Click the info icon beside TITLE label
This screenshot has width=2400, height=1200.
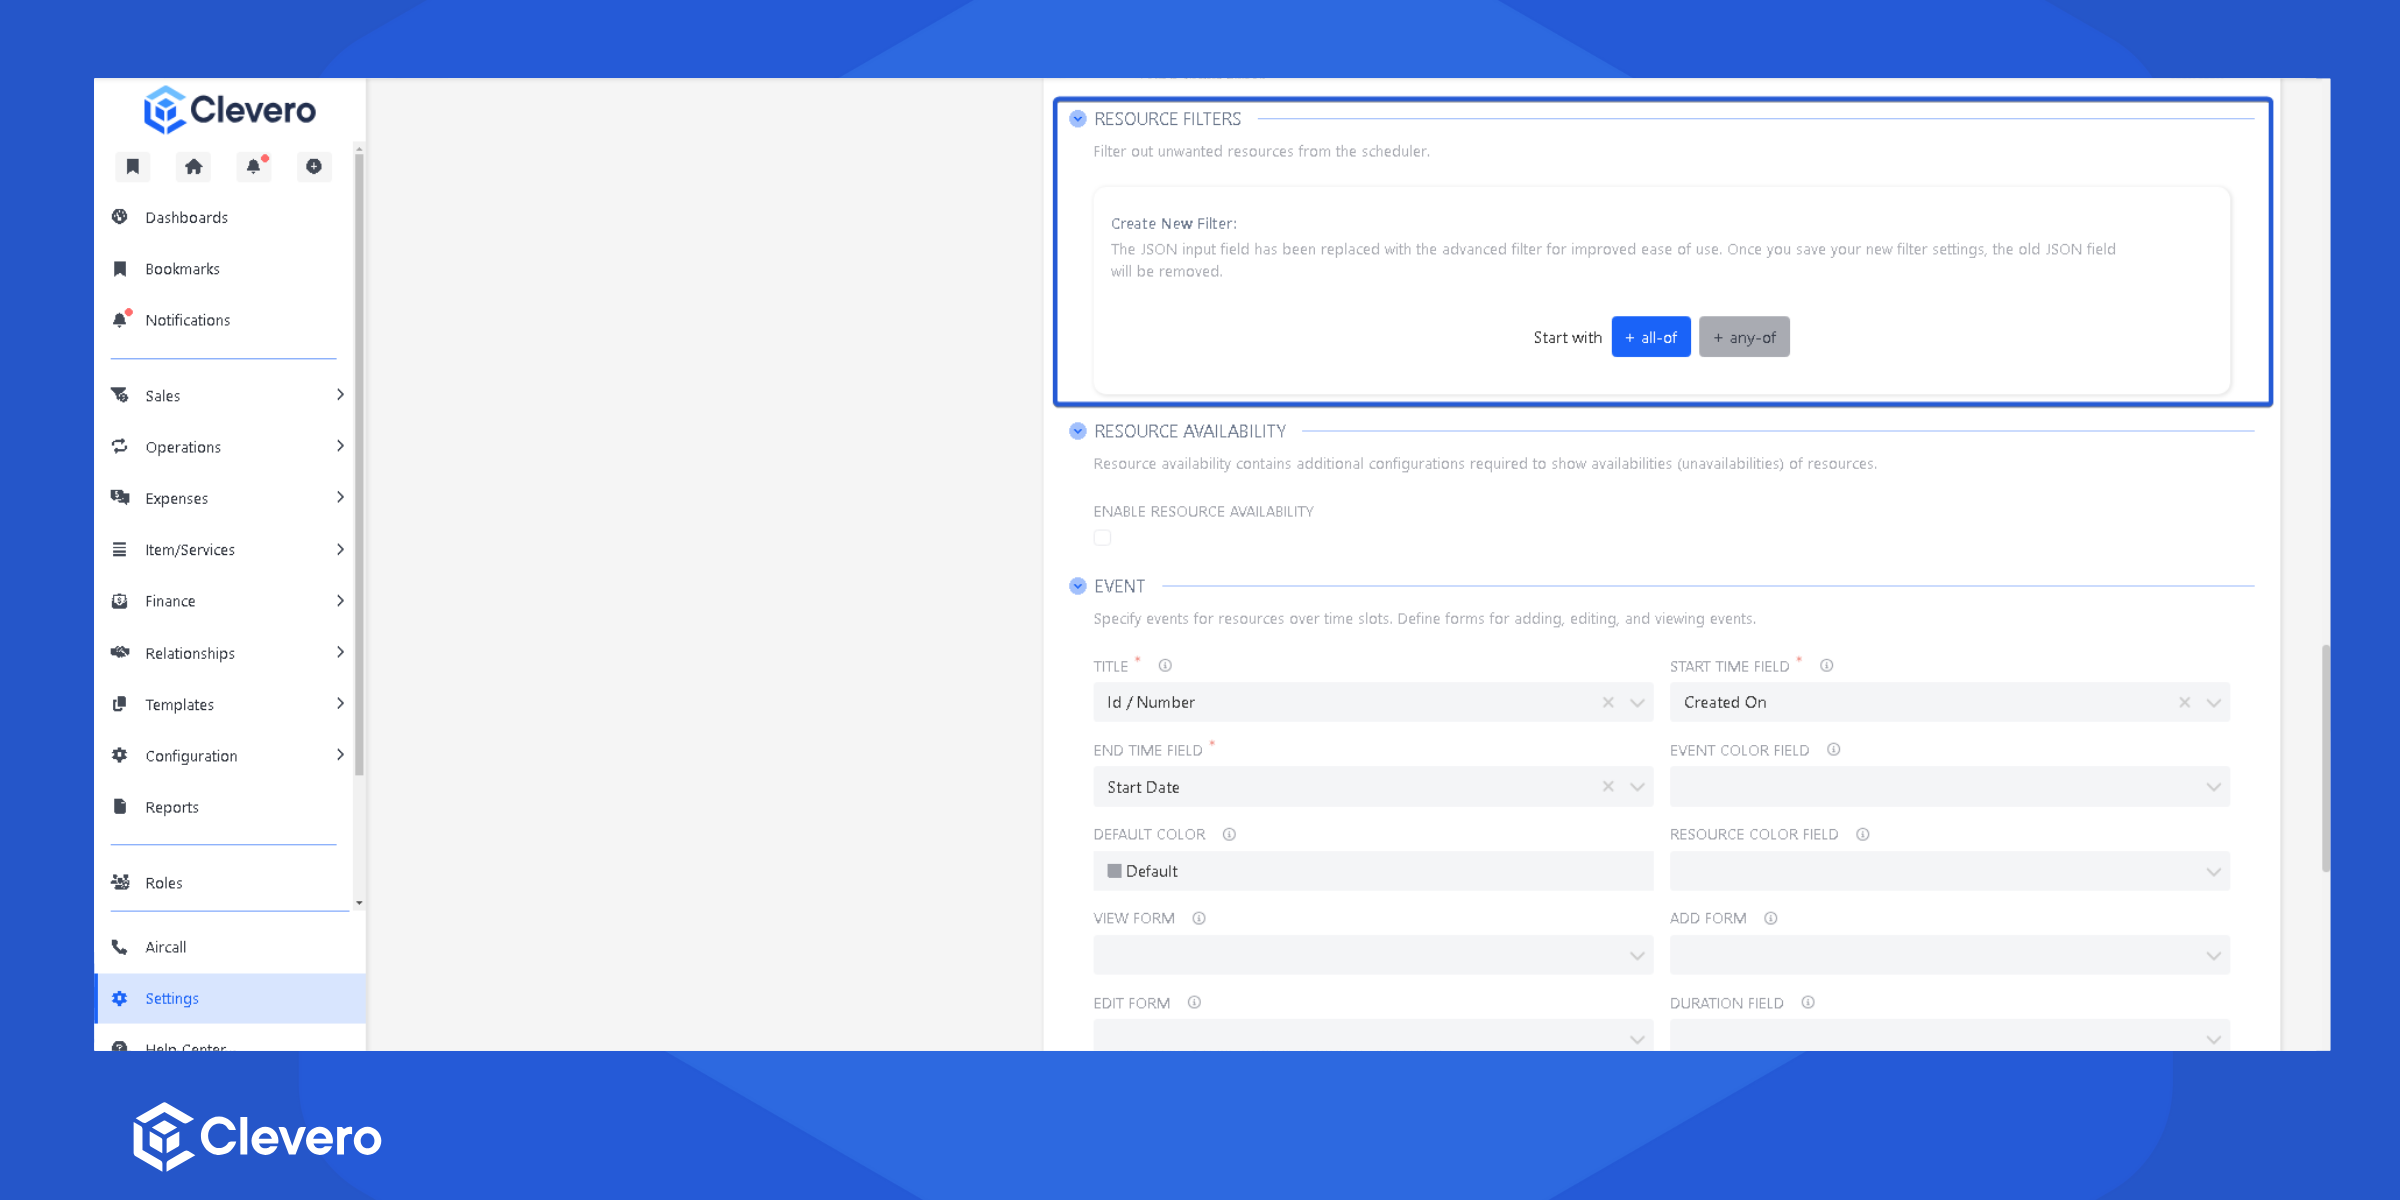click(x=1165, y=666)
